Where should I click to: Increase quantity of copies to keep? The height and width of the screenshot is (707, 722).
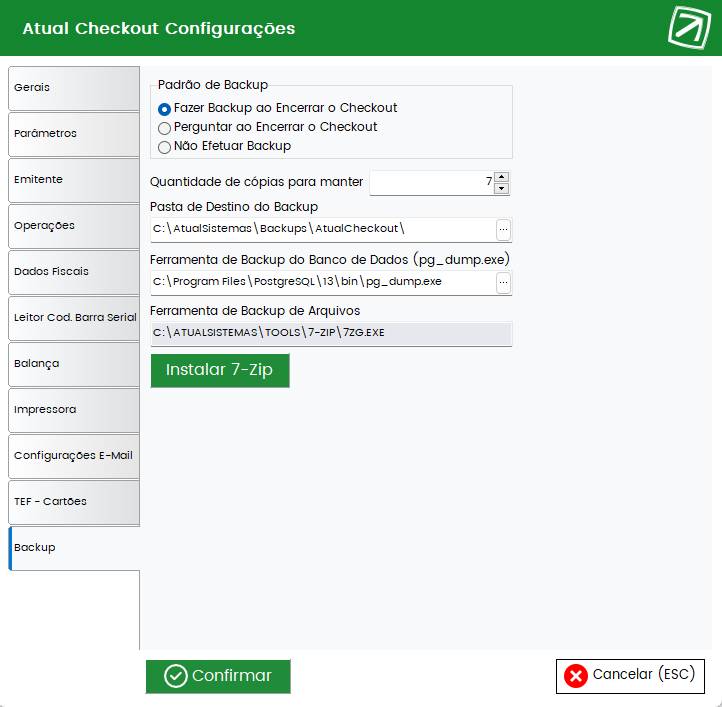(501, 177)
